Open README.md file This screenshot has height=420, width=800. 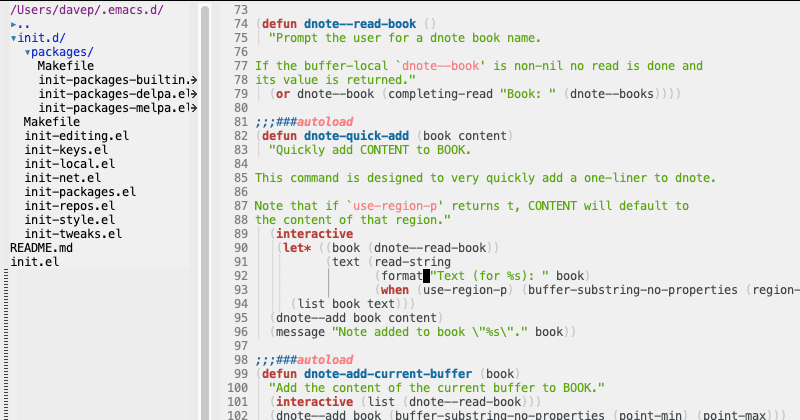41,248
